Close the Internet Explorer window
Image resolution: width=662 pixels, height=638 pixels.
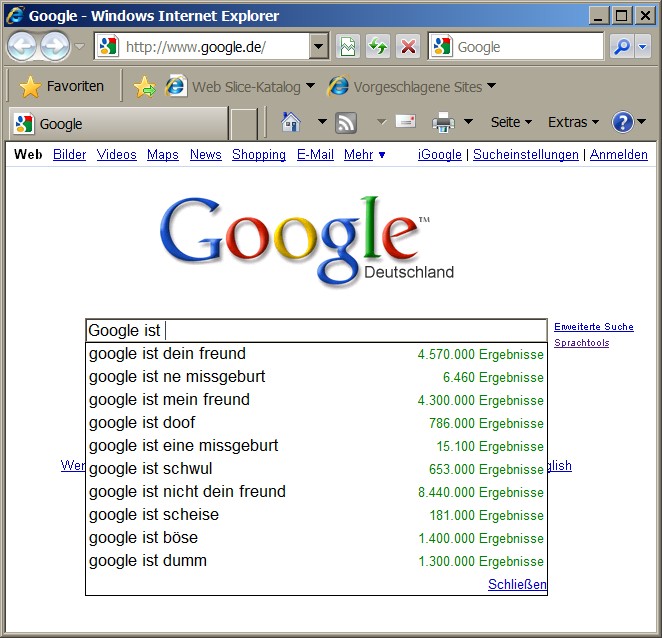coord(645,16)
